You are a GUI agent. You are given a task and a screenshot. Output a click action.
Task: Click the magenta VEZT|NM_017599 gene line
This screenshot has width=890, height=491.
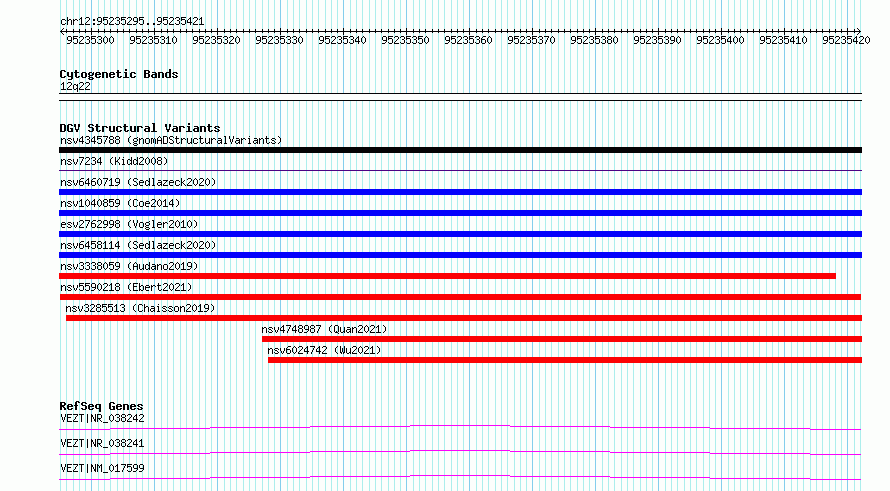coord(460,477)
